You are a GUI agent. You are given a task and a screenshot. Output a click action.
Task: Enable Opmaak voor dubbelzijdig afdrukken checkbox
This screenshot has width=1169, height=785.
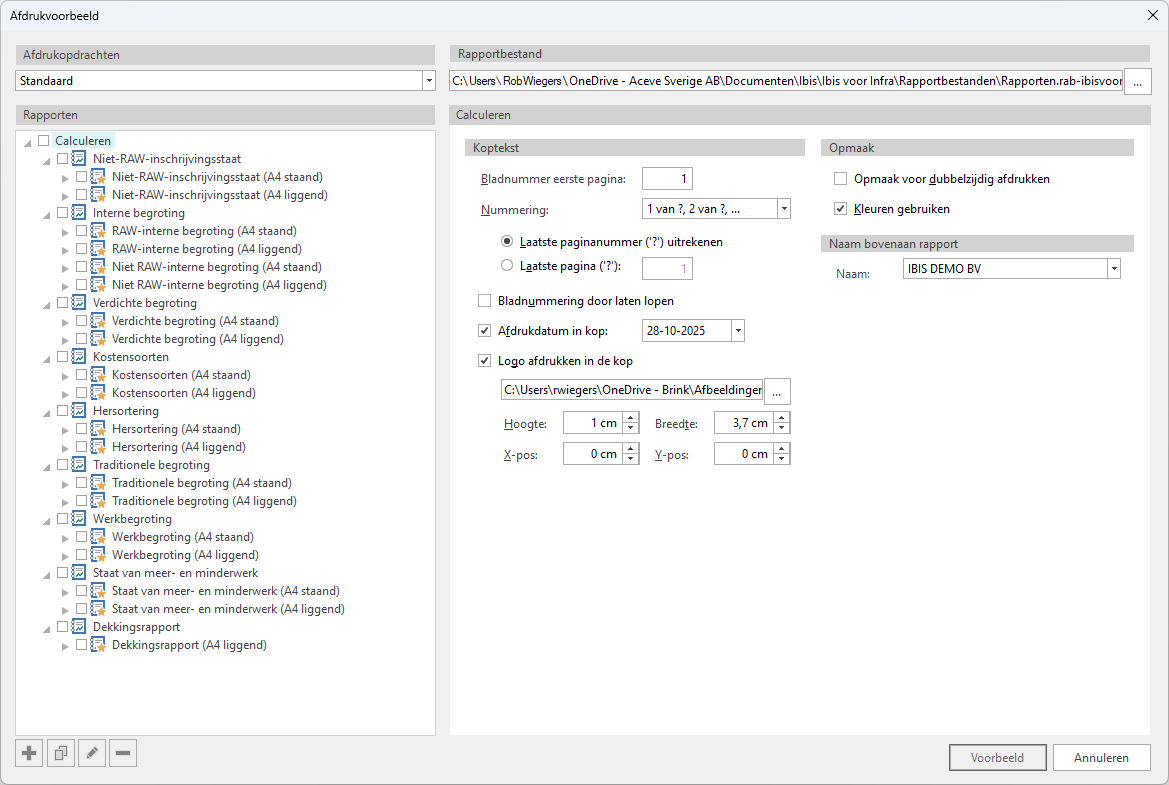[x=841, y=179]
